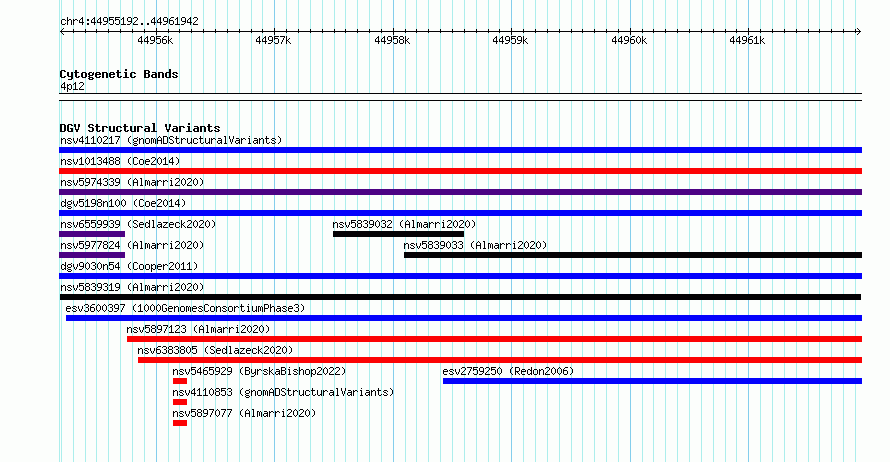Click the 44958k ruler tick label
The height and width of the screenshot is (462, 890).
point(392,40)
